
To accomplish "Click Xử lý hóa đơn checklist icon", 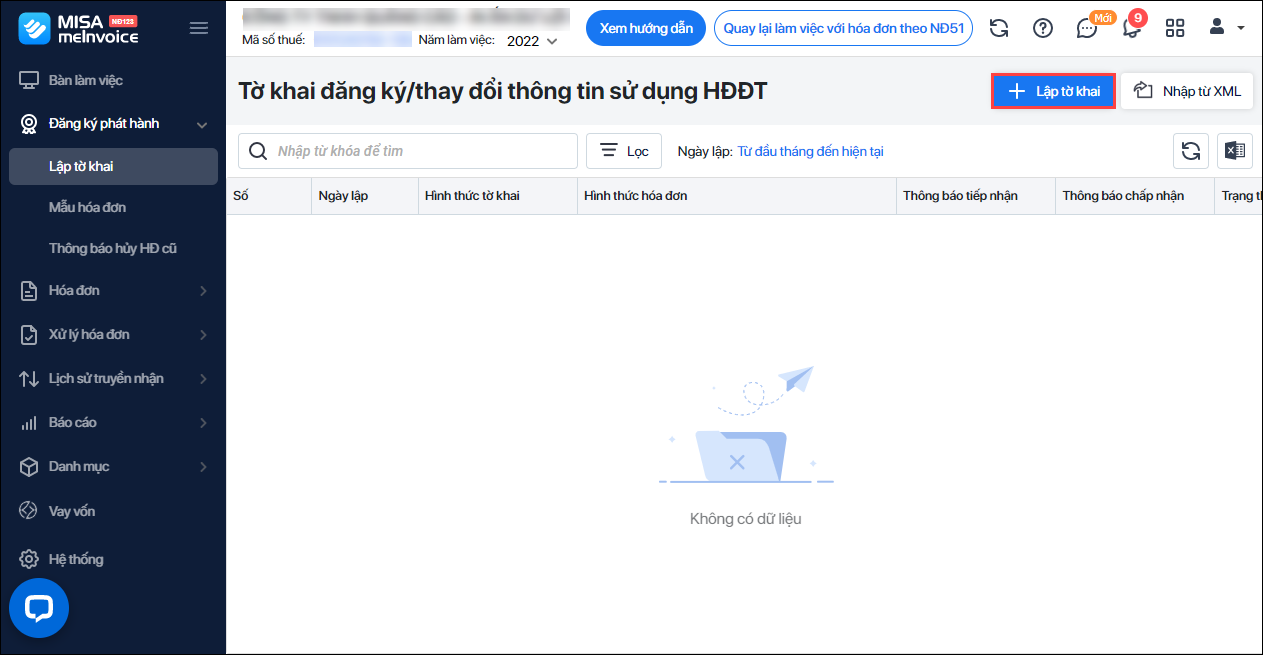I will (29, 335).
